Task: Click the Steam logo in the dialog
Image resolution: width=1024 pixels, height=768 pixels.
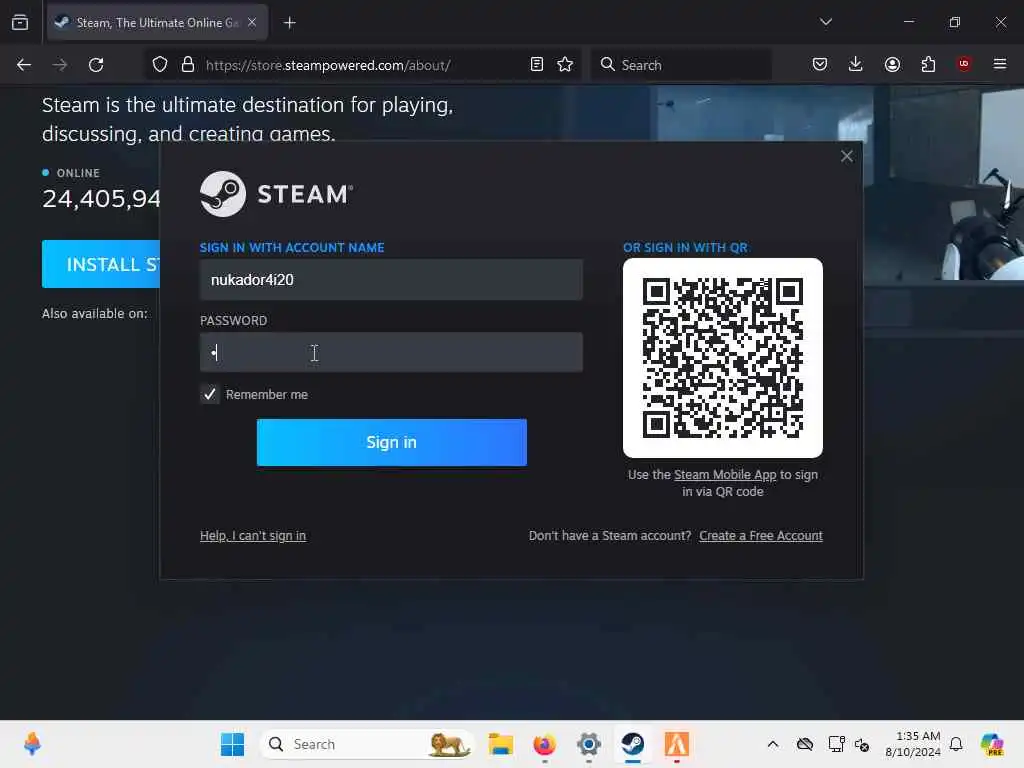Action: pos(276,194)
